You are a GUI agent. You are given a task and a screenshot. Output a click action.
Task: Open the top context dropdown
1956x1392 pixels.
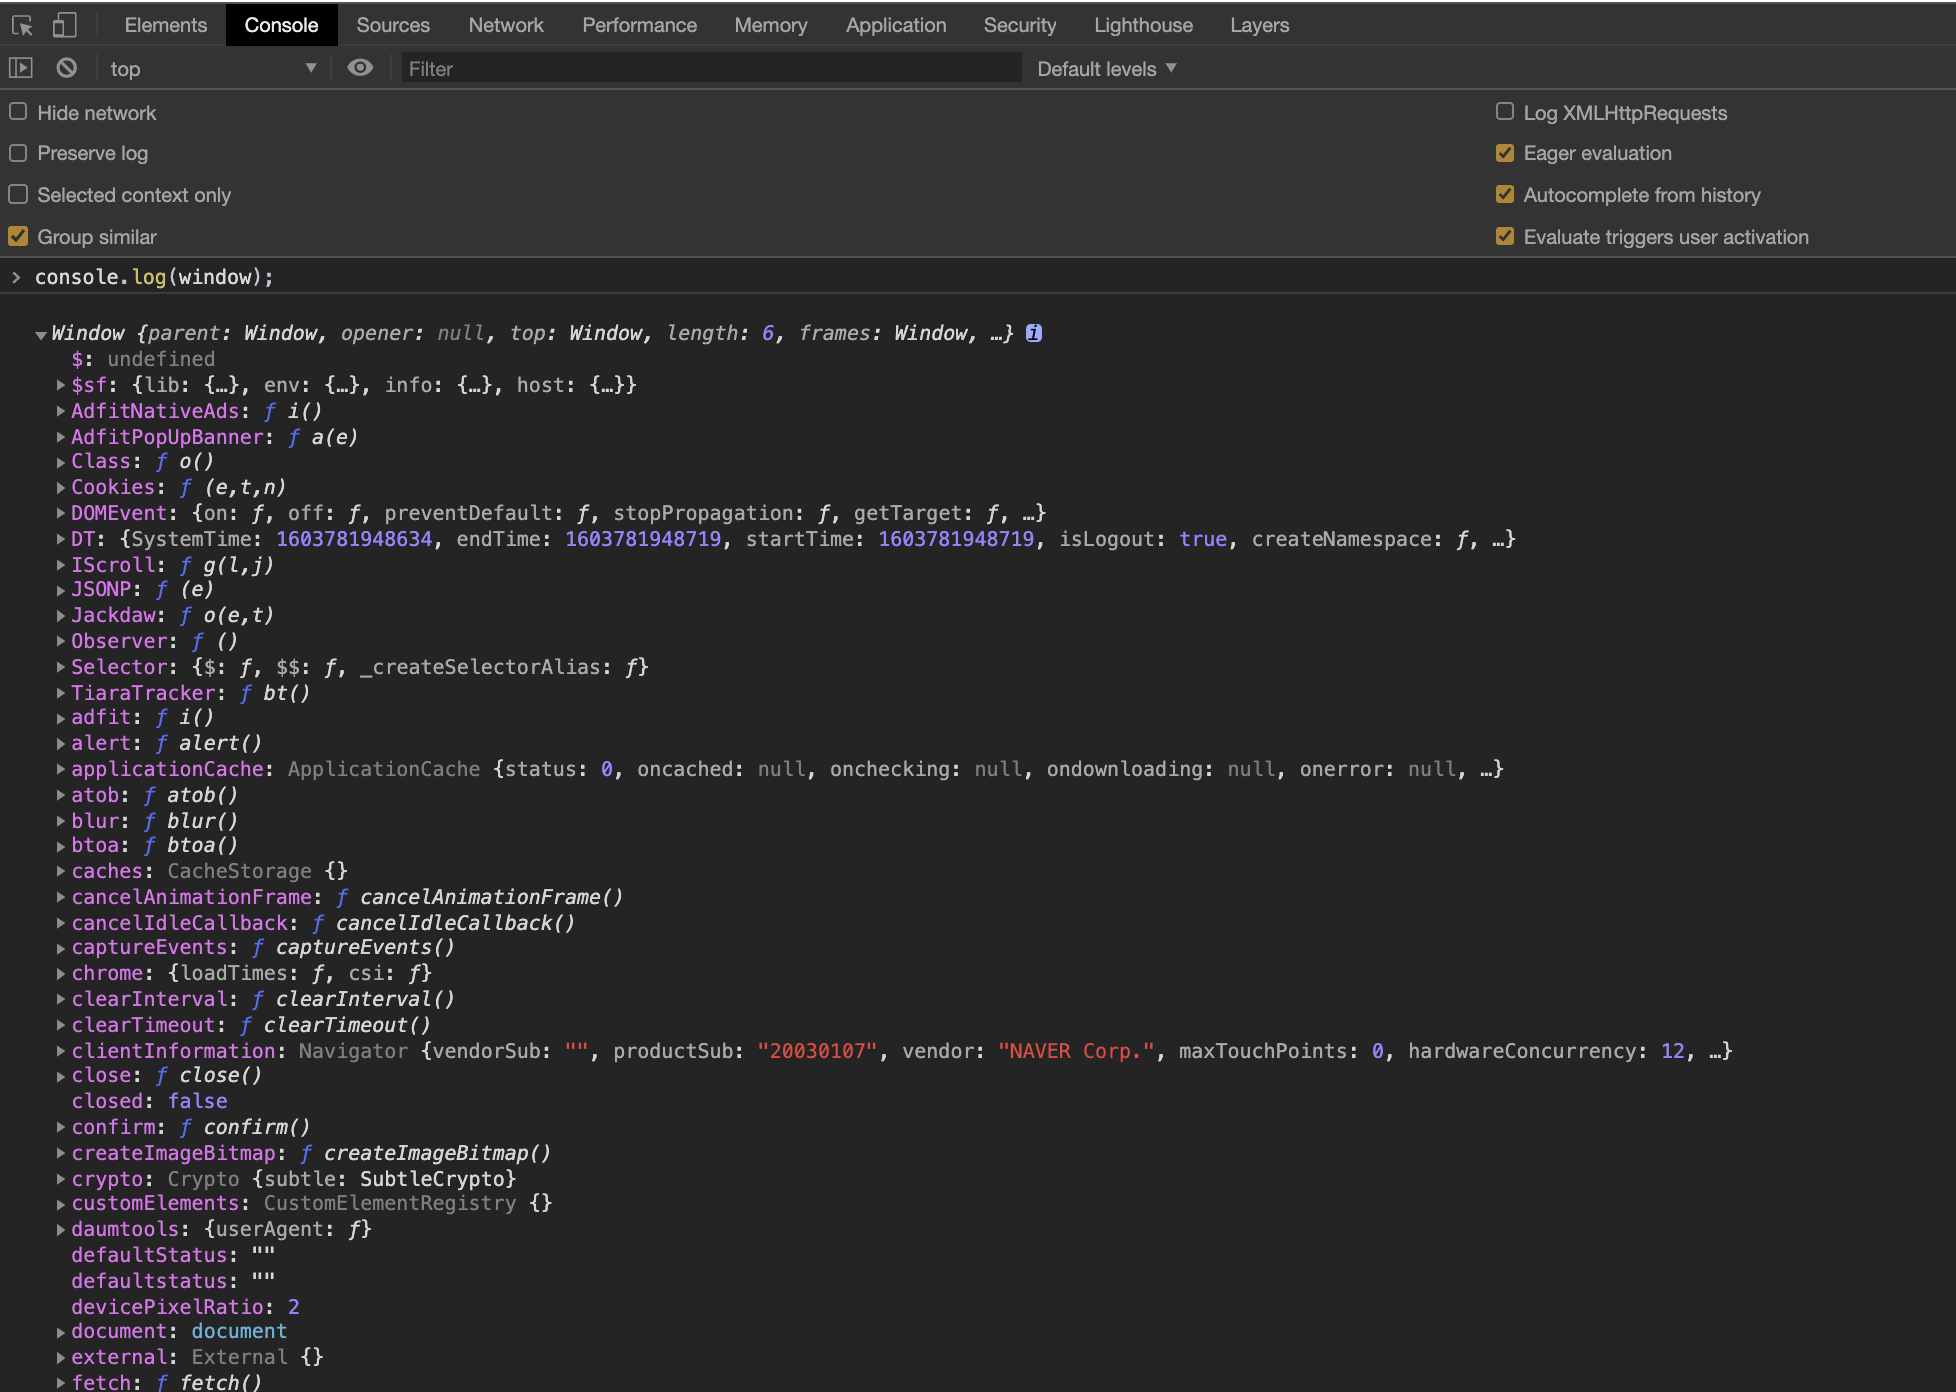point(212,68)
